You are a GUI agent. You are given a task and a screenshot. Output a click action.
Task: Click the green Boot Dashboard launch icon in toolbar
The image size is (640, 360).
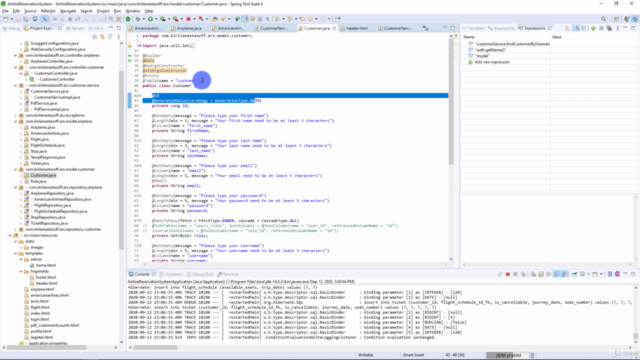[x=128, y=19]
